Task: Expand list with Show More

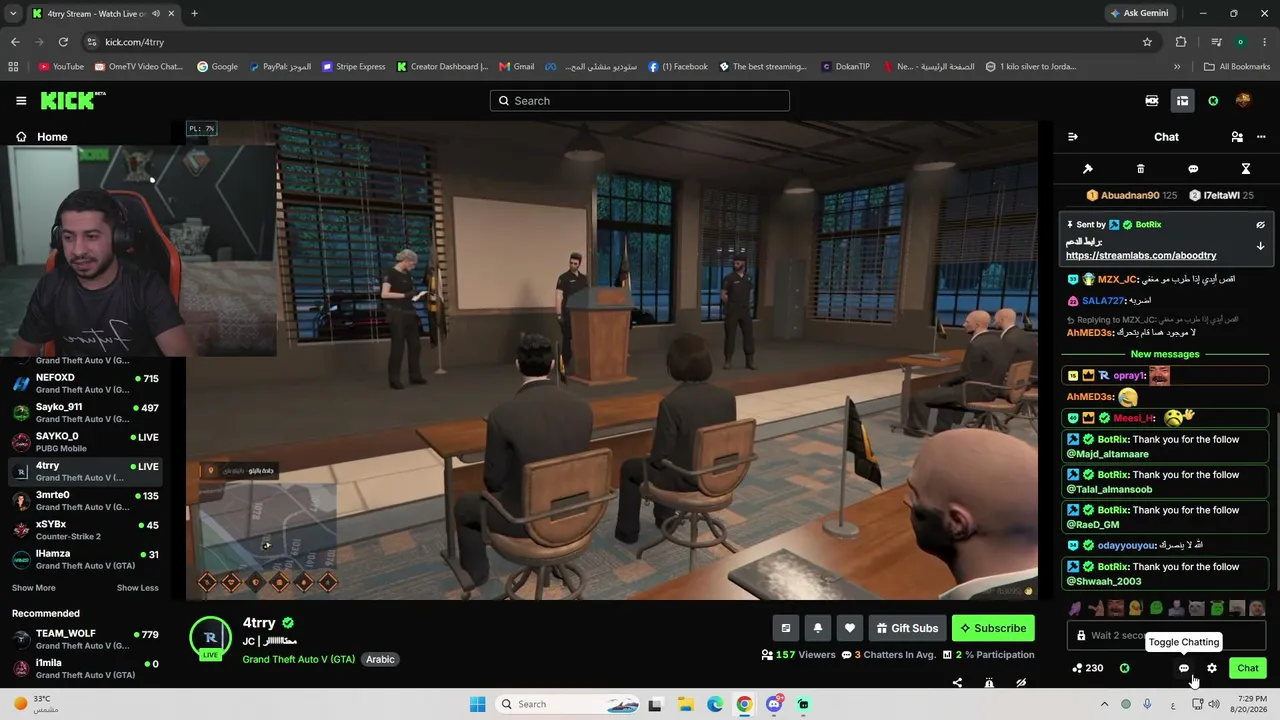Action: (33, 588)
